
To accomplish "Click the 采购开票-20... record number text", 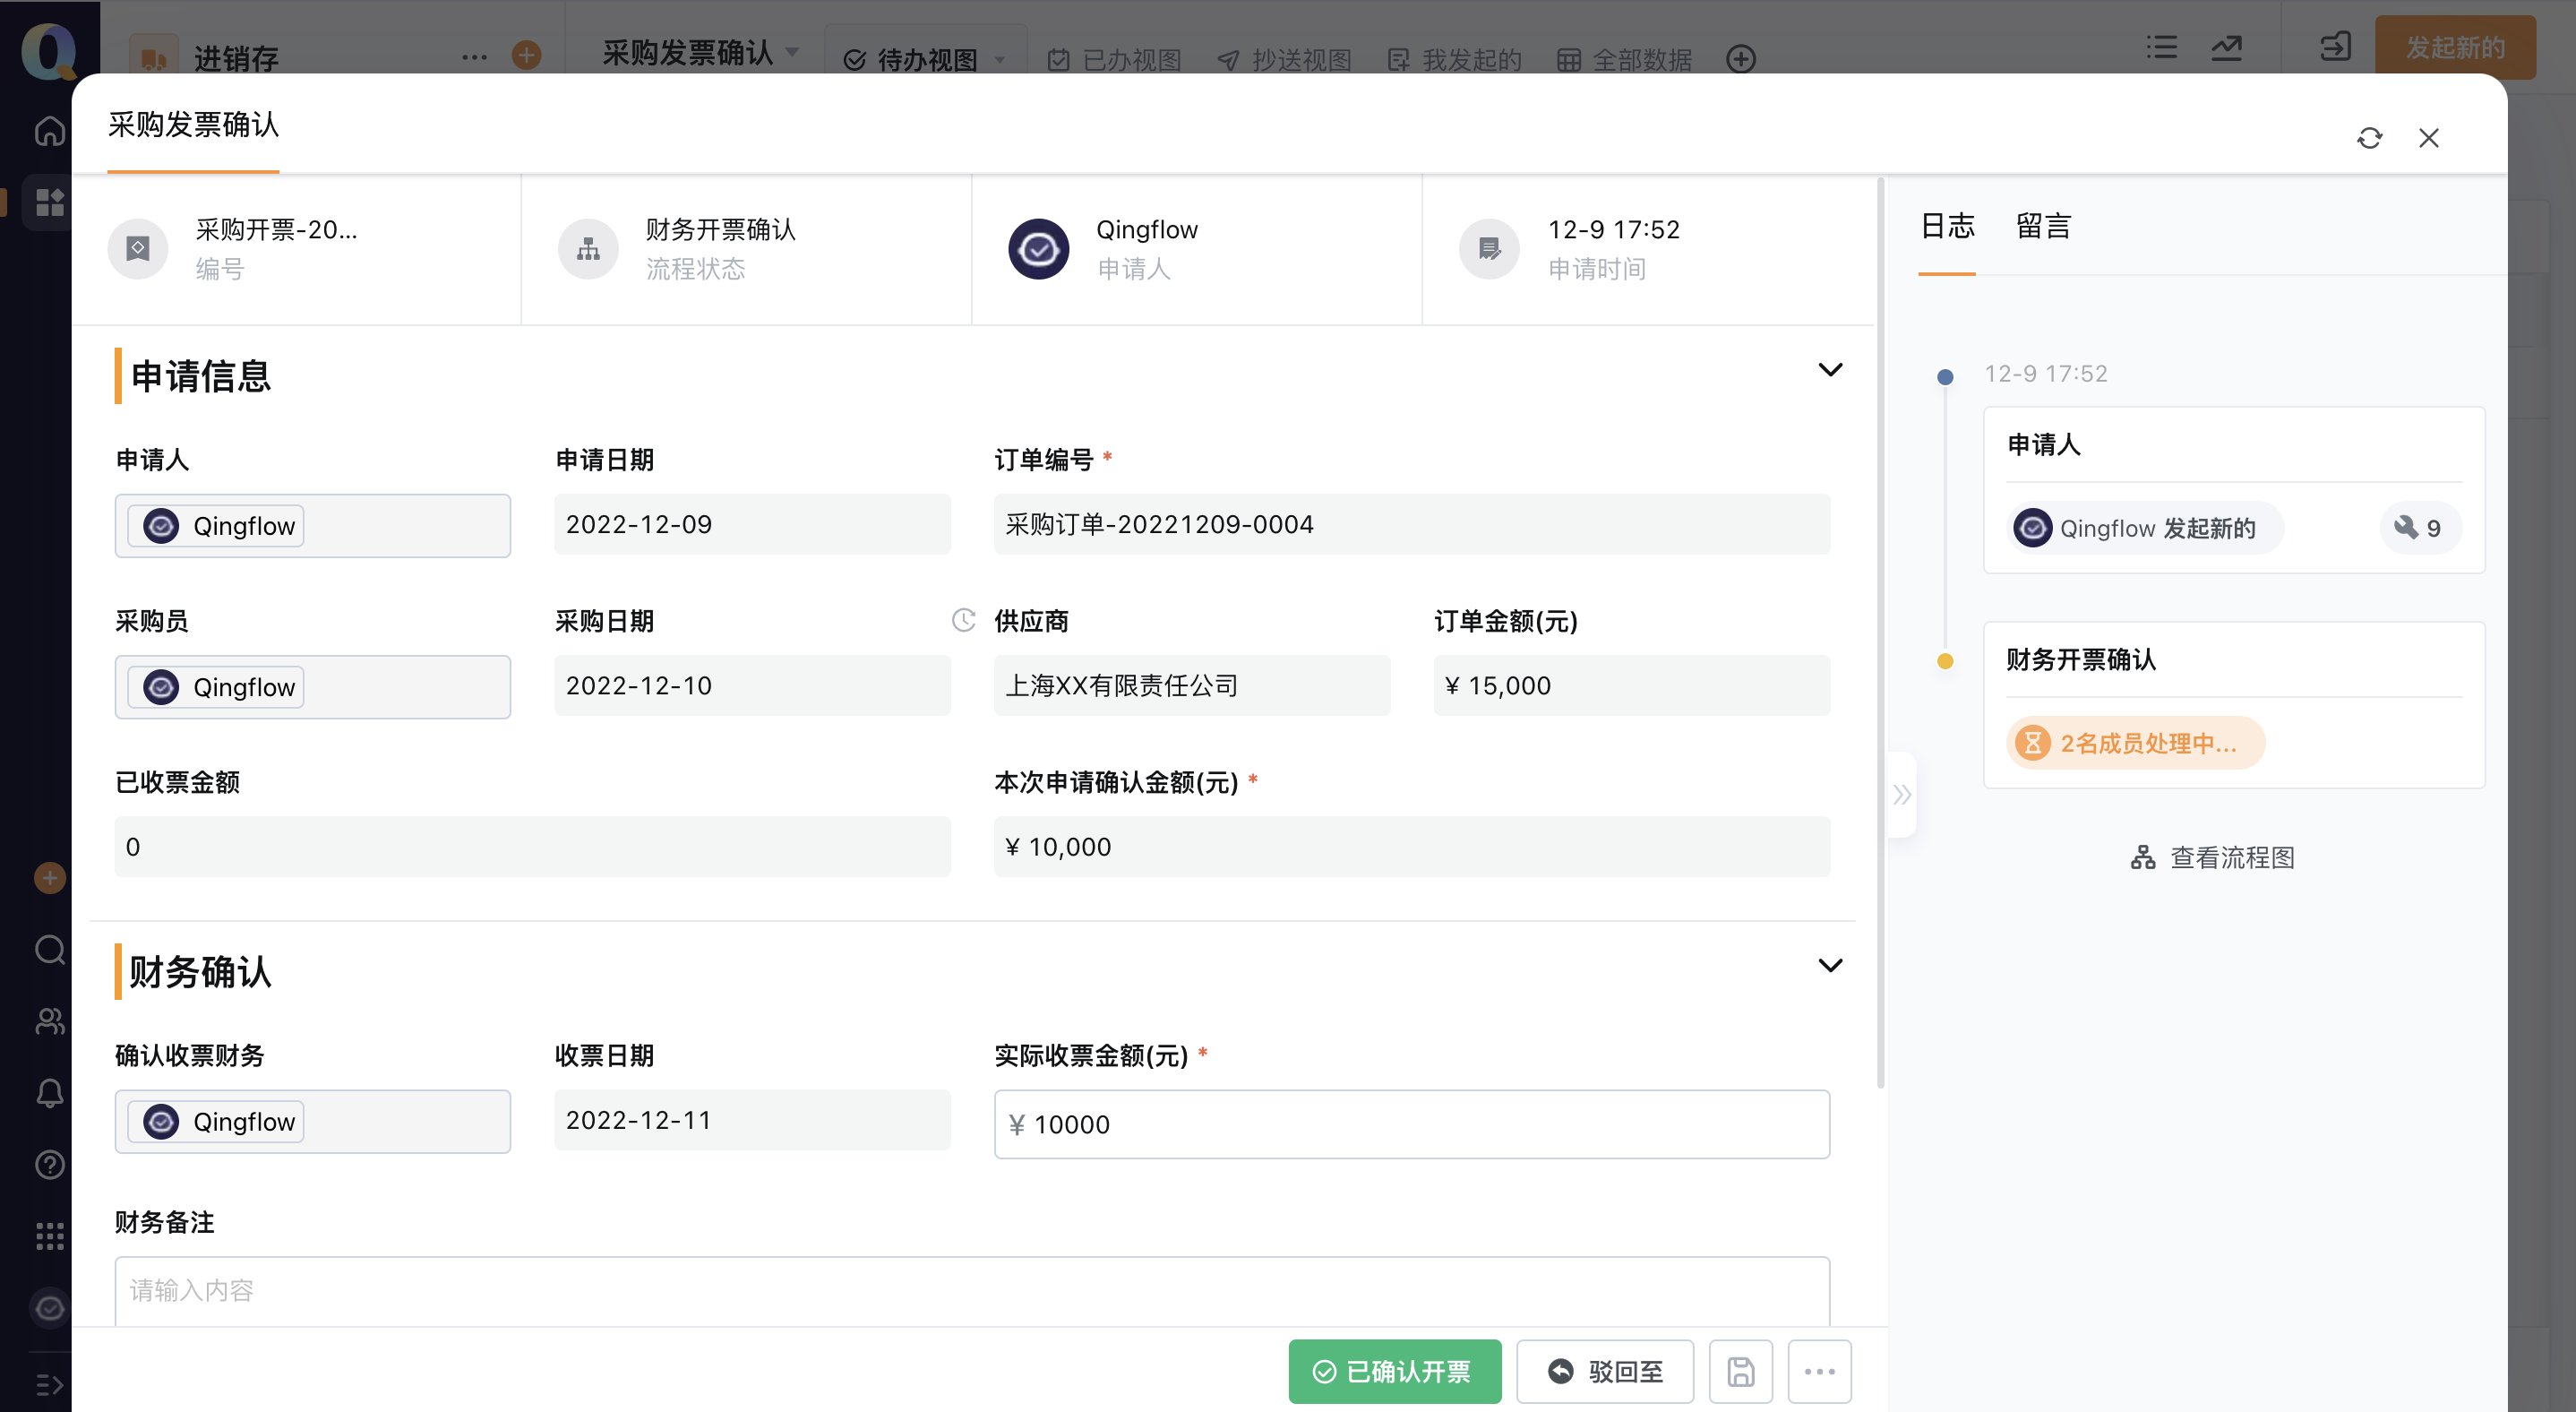I will [276, 229].
